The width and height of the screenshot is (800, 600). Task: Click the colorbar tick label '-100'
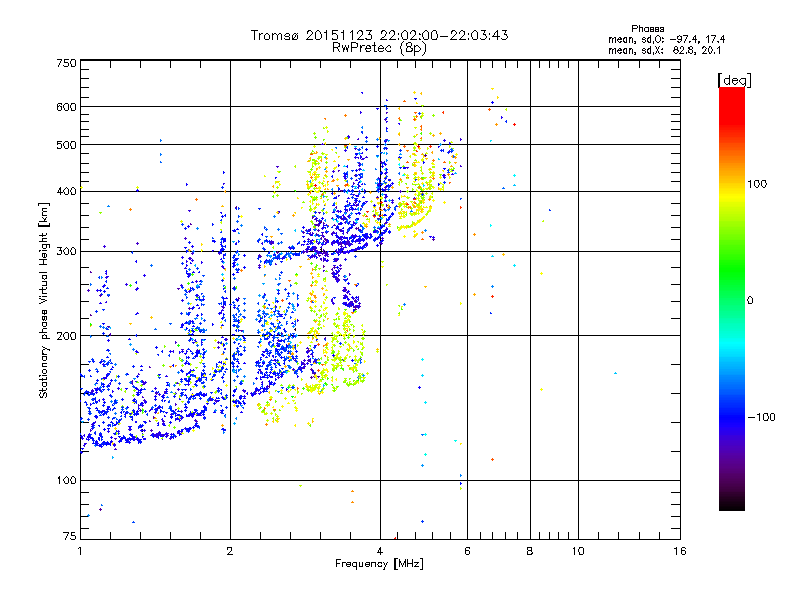click(761, 417)
